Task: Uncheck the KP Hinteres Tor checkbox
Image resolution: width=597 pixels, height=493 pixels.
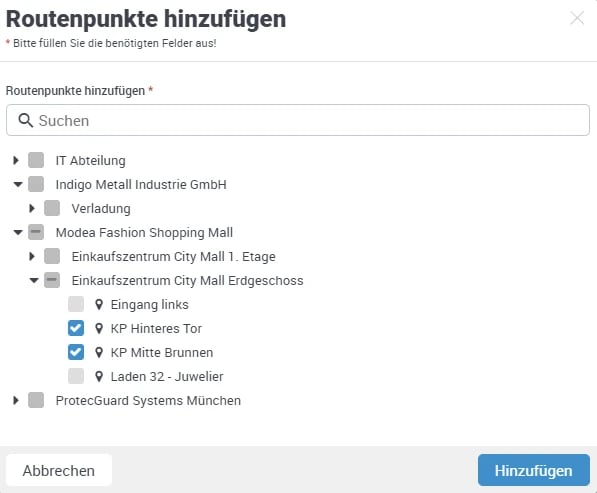Action: [76, 328]
